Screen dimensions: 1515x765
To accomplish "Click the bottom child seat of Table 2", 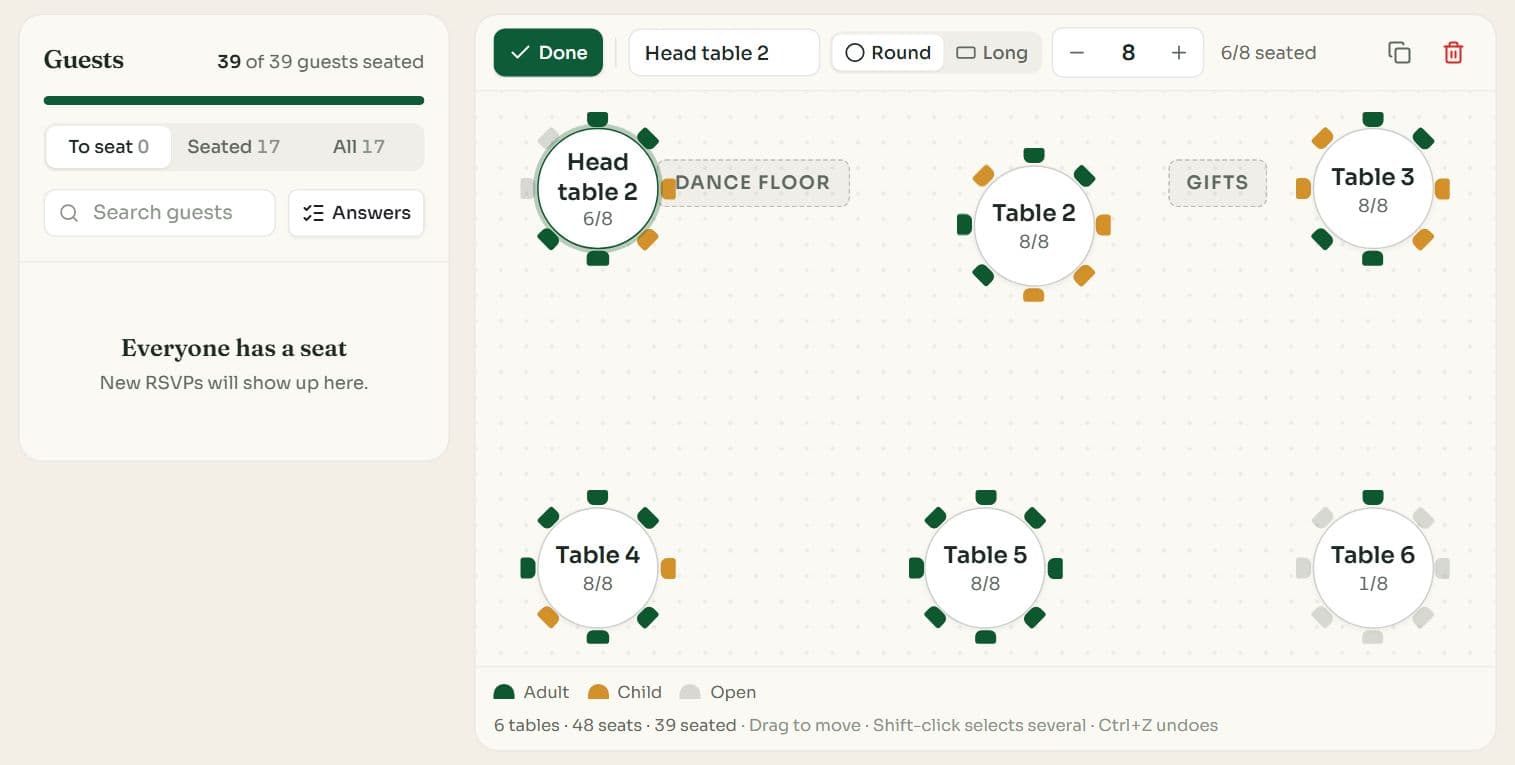I will [x=1034, y=295].
